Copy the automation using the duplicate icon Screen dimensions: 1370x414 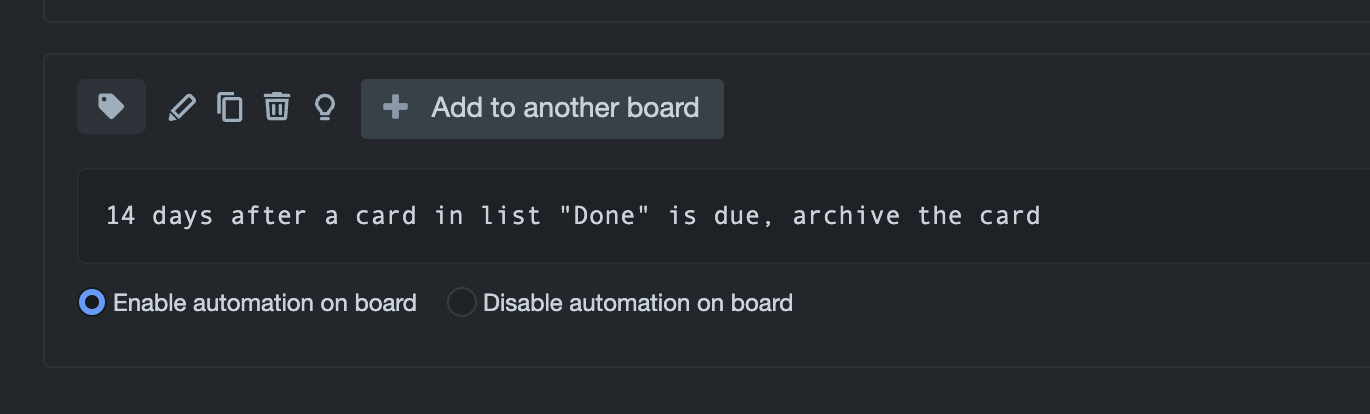(x=230, y=107)
